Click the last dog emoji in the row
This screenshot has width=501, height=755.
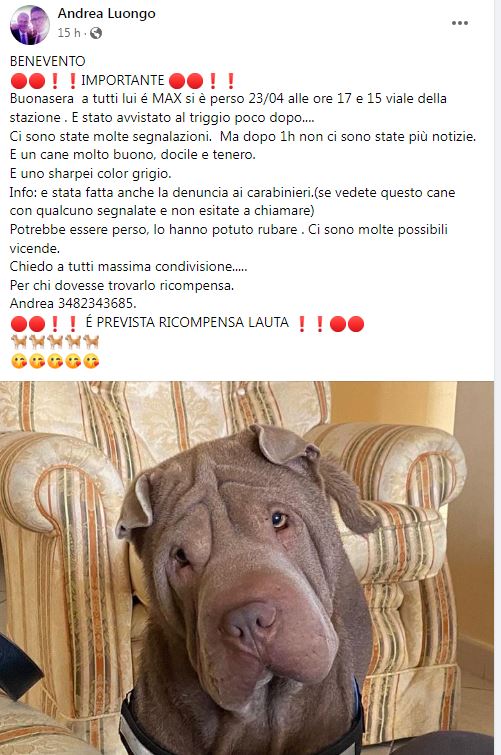[x=91, y=342]
